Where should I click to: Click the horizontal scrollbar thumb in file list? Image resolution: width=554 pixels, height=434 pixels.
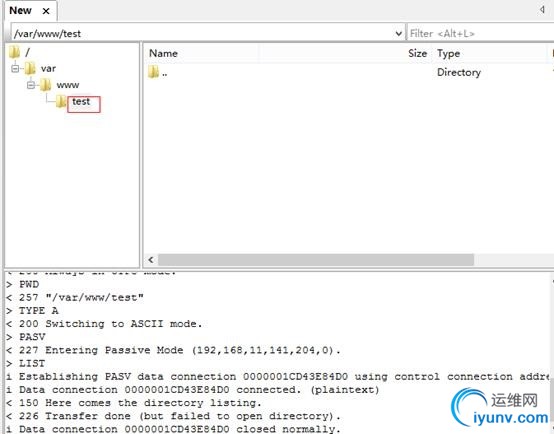coord(316,260)
